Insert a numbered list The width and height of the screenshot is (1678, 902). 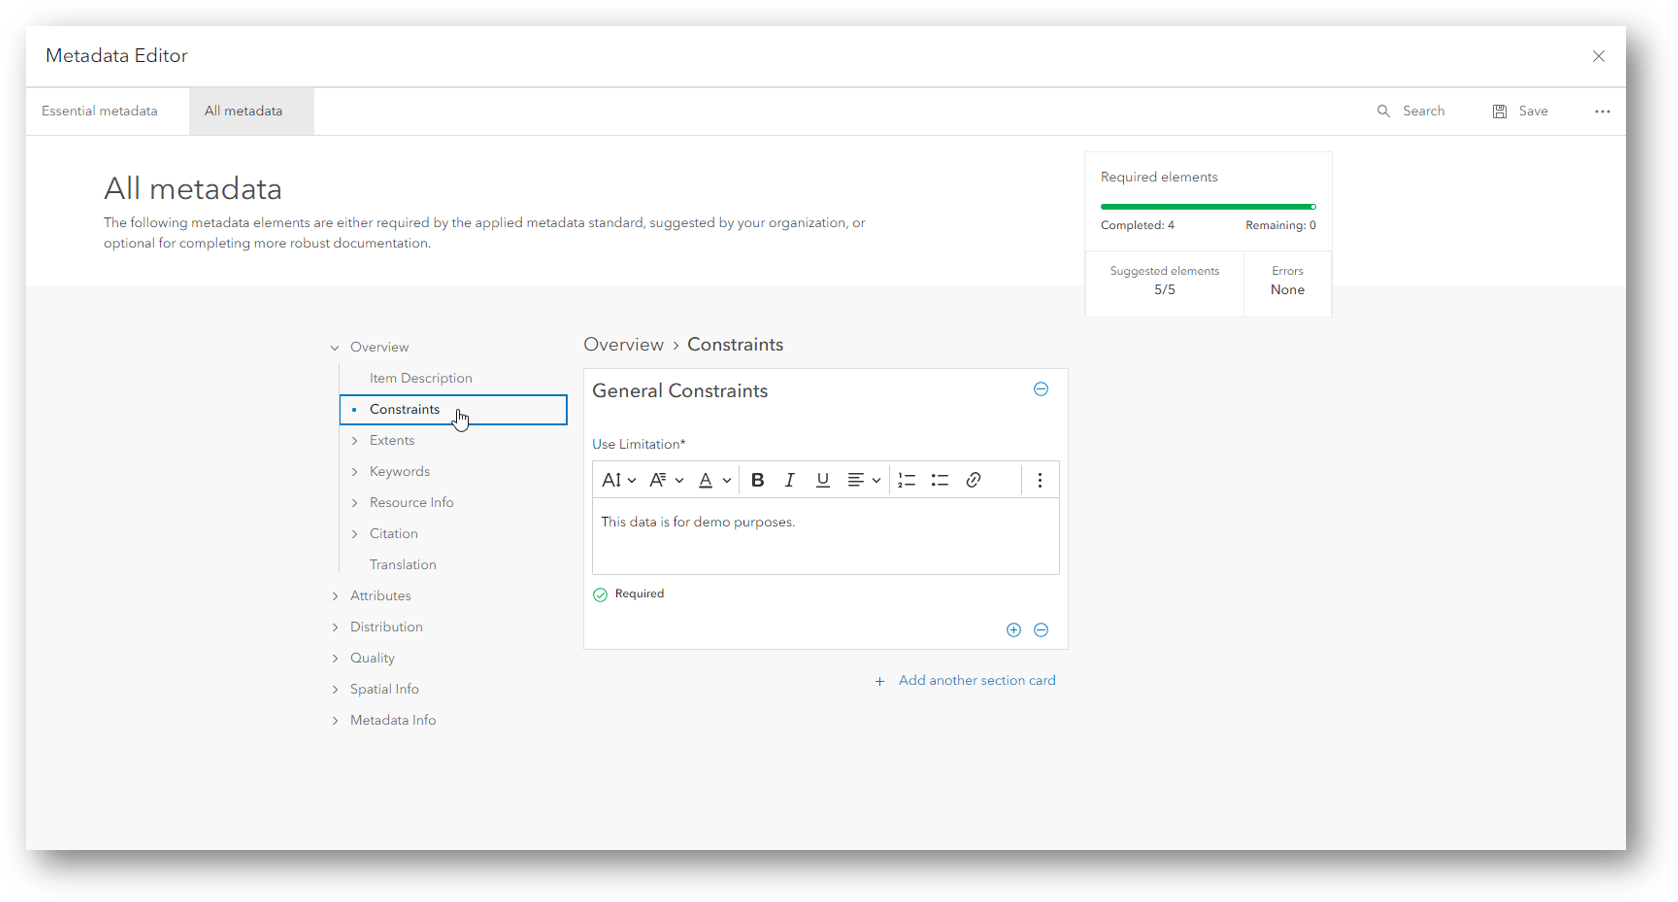[x=906, y=479]
